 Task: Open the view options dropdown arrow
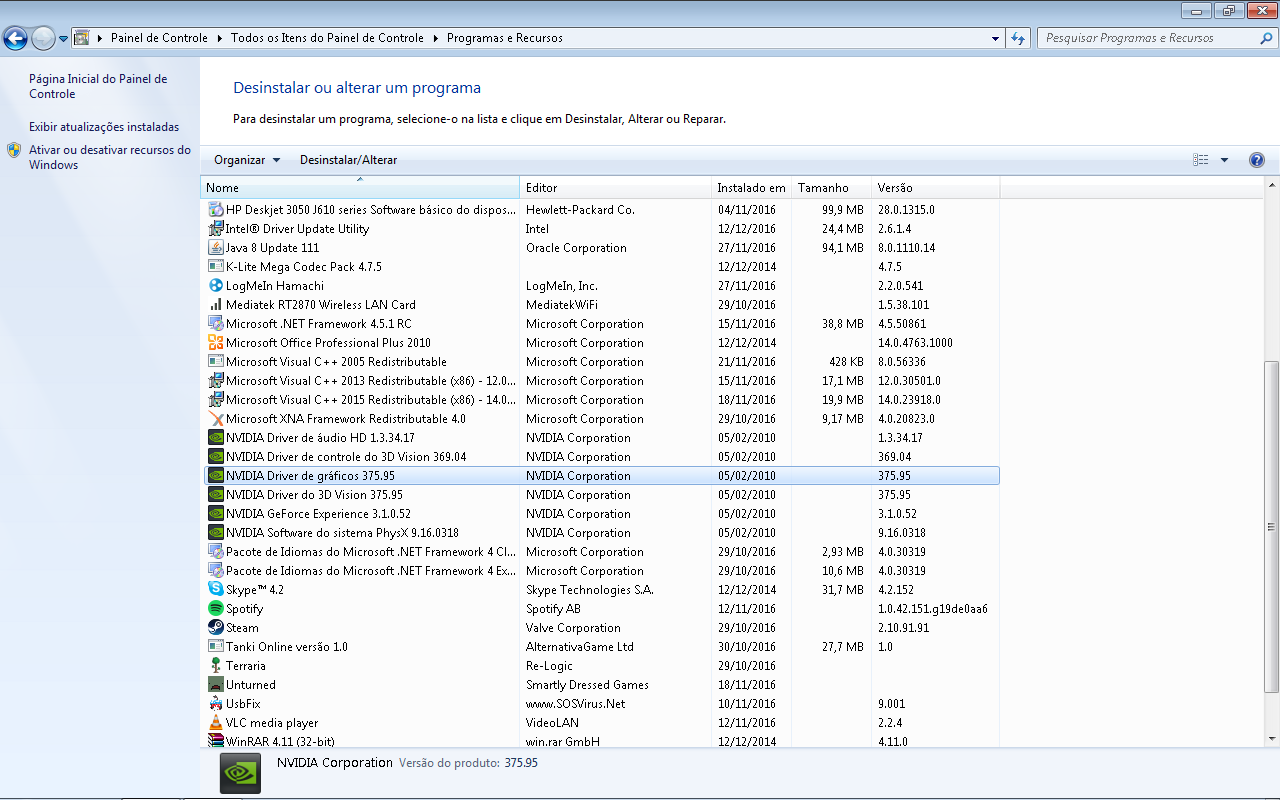[x=1224, y=160]
